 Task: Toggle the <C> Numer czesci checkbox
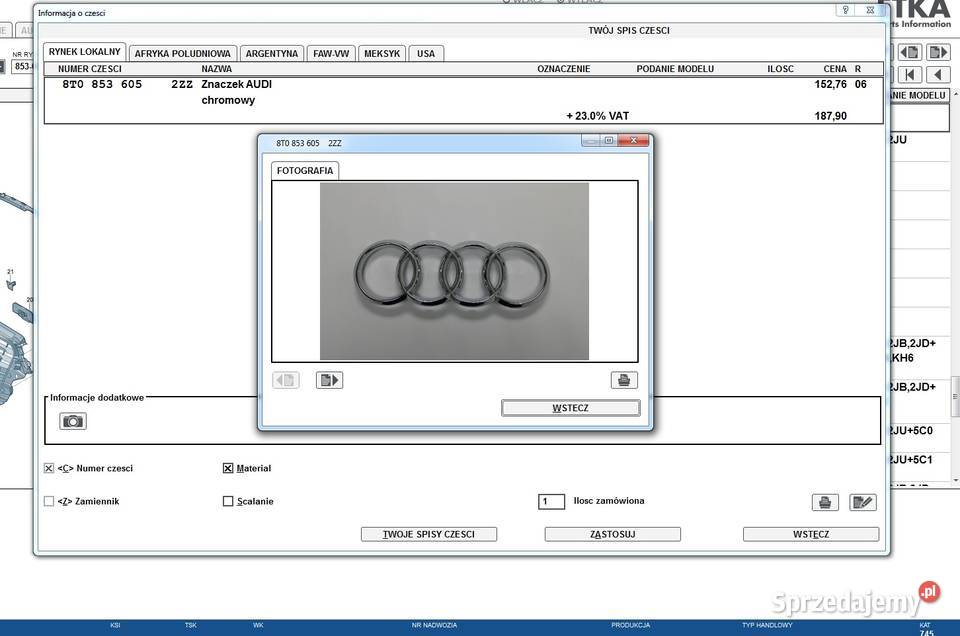(x=49, y=468)
